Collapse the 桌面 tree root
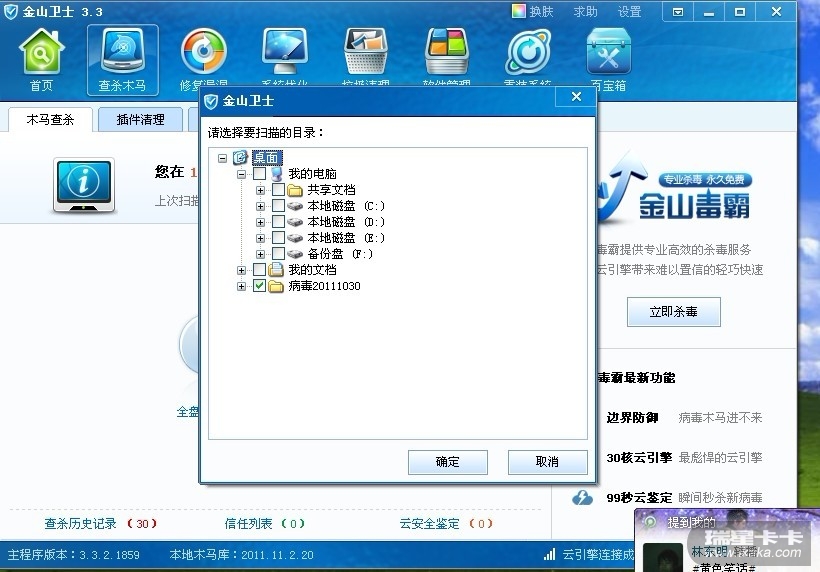 (222, 158)
